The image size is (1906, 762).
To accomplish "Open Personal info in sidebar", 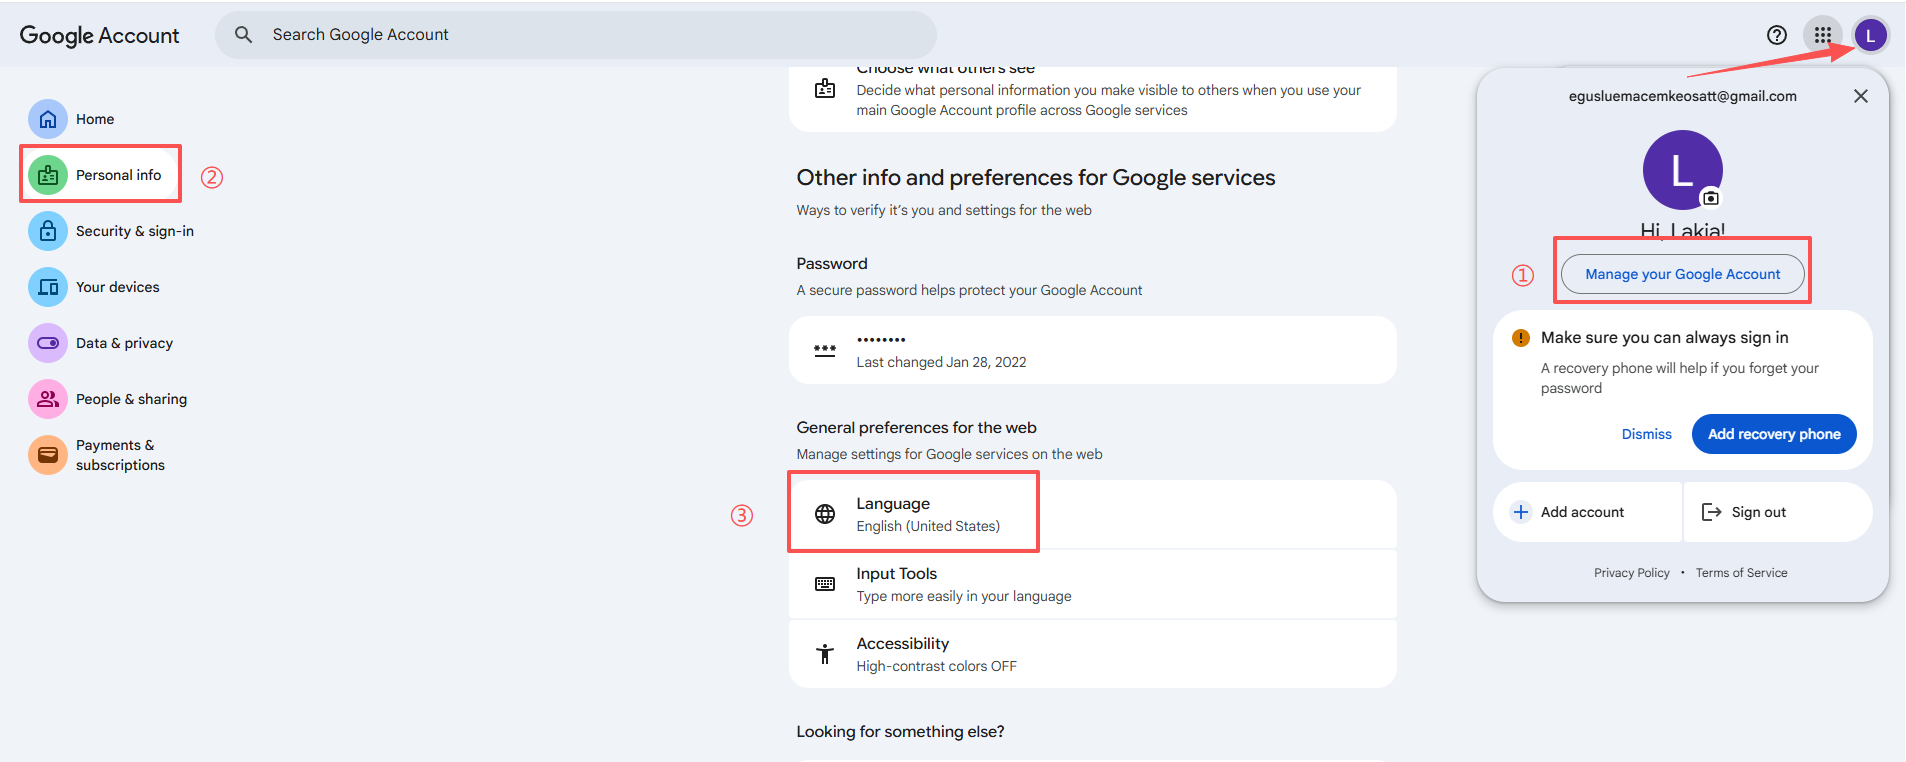I will (x=100, y=175).
